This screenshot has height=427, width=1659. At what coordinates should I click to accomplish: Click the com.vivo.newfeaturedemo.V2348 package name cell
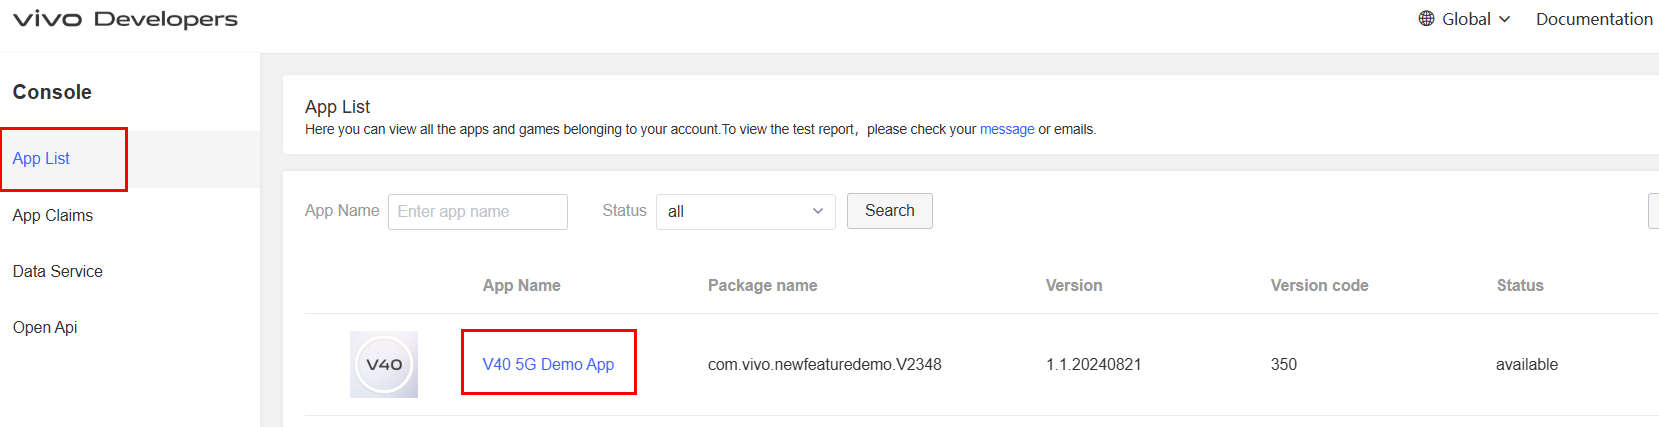click(824, 365)
